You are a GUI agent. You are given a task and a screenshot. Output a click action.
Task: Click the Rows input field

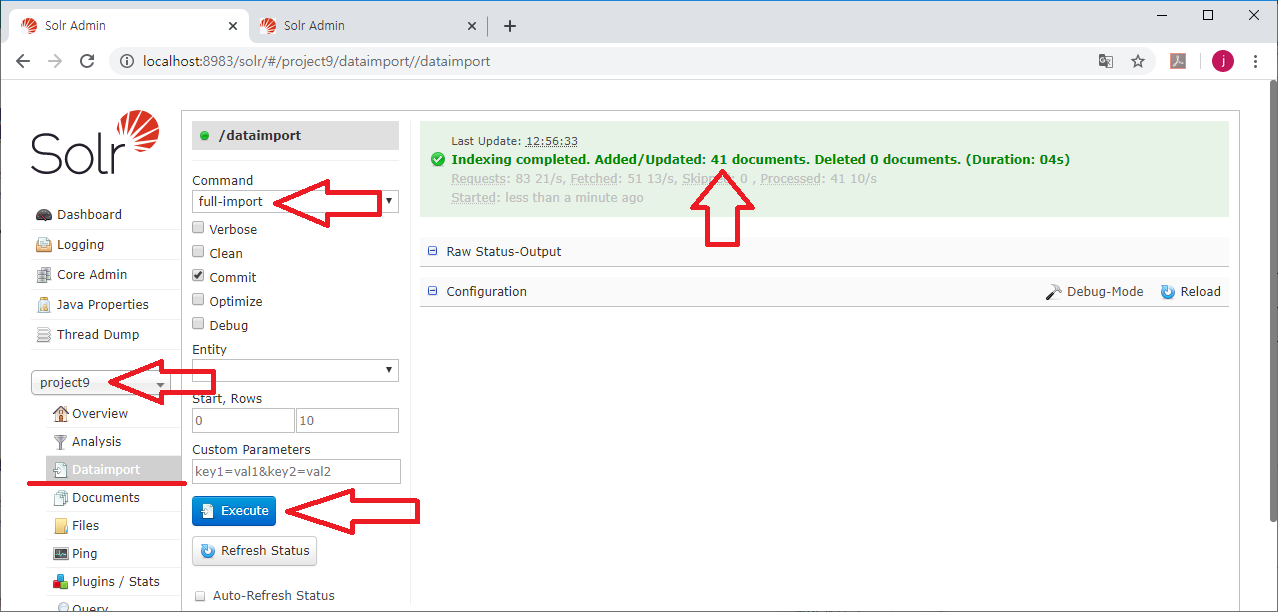click(347, 420)
